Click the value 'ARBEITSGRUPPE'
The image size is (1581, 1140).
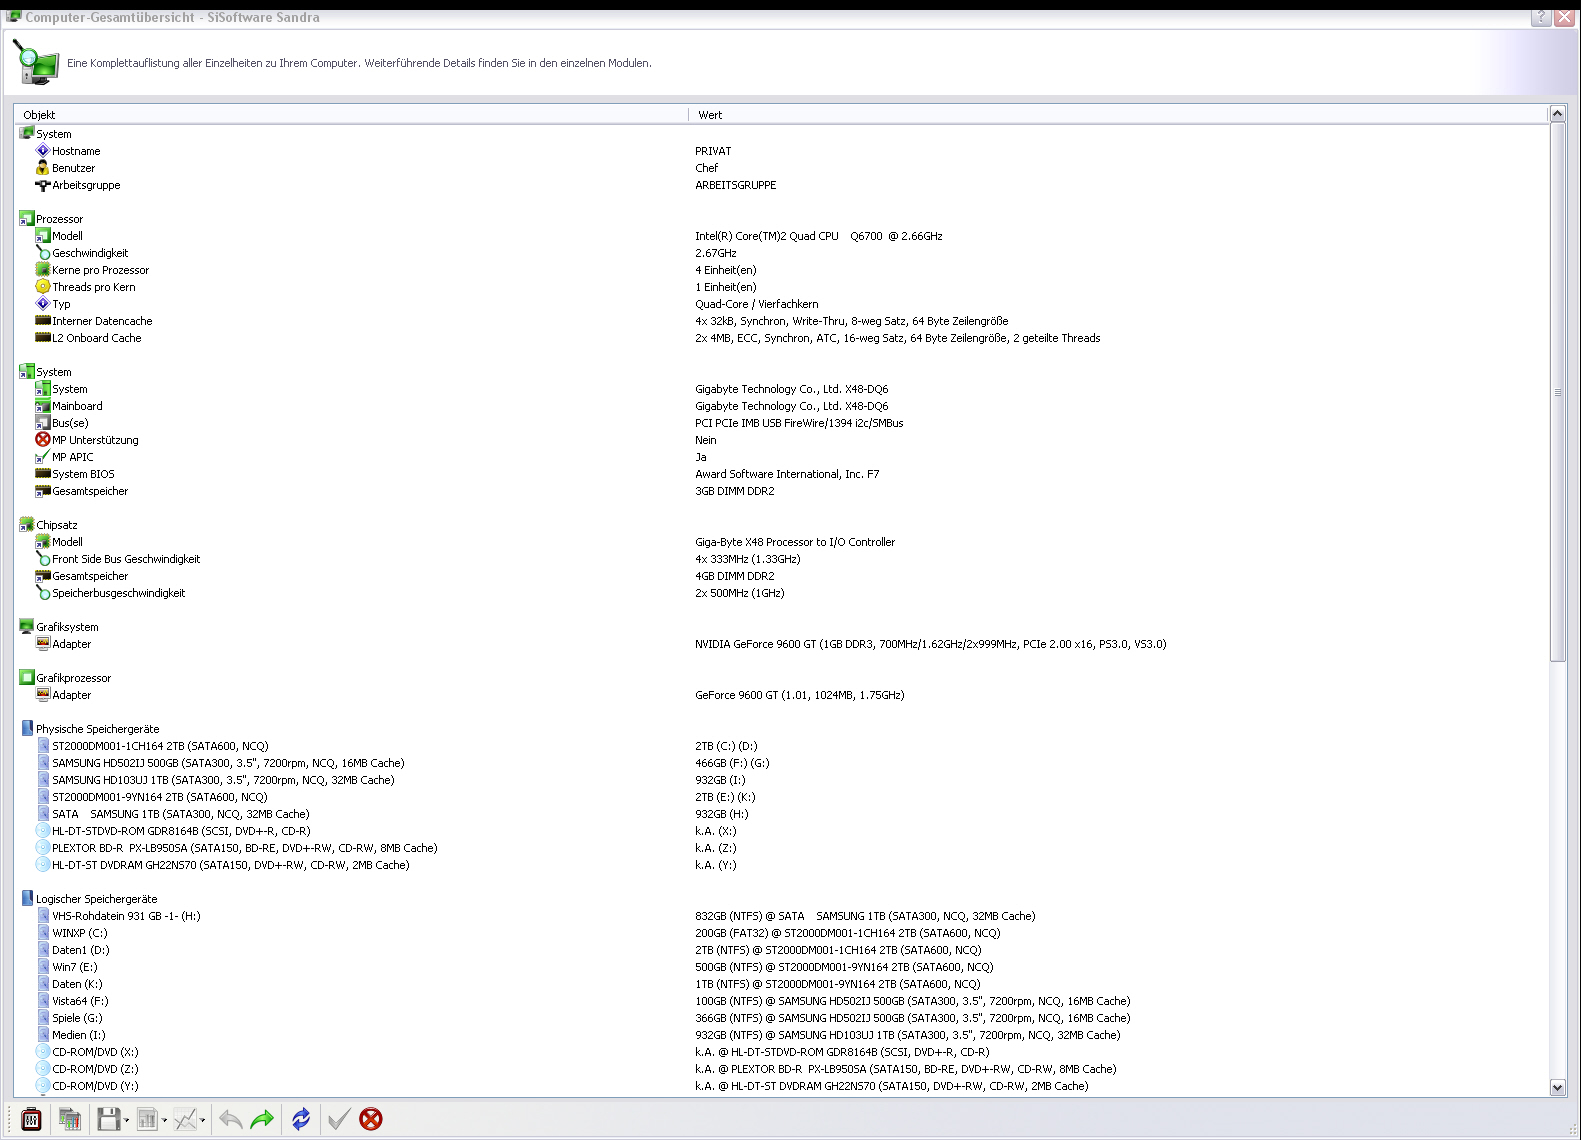point(735,185)
